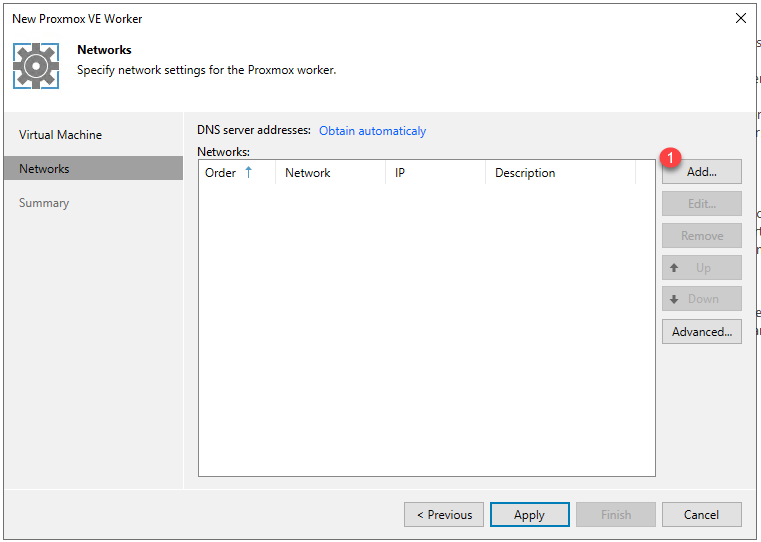Select the Networks wizard step
761x542 pixels.
pos(93,168)
